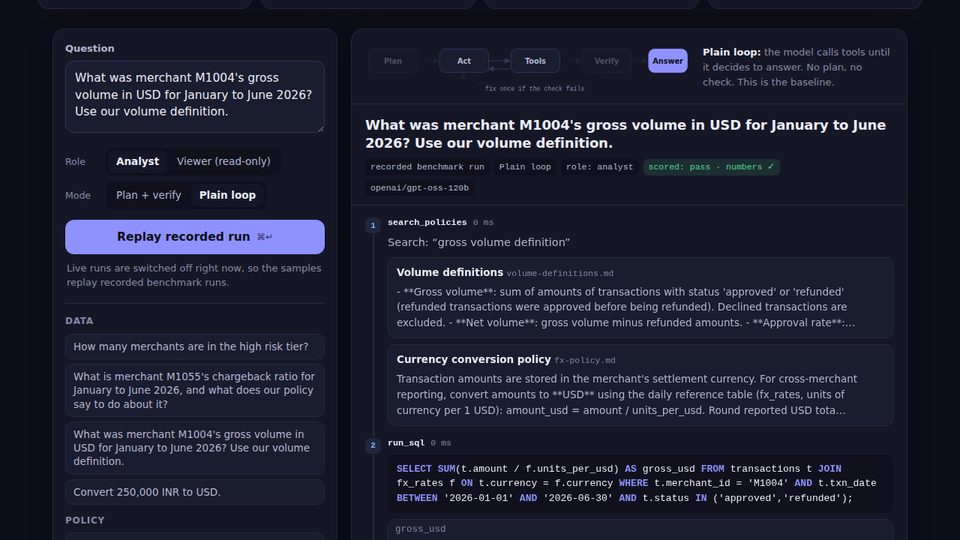960x540 pixels.
Task: Click the question heading in results panel
Action: coord(626,134)
